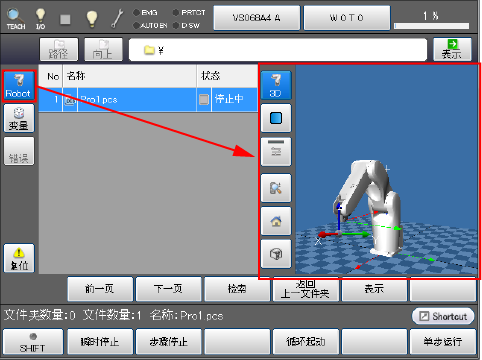This screenshot has height=360, width=482.
Task: Select the Pro1.pcs file row
Action: [x=148, y=100]
